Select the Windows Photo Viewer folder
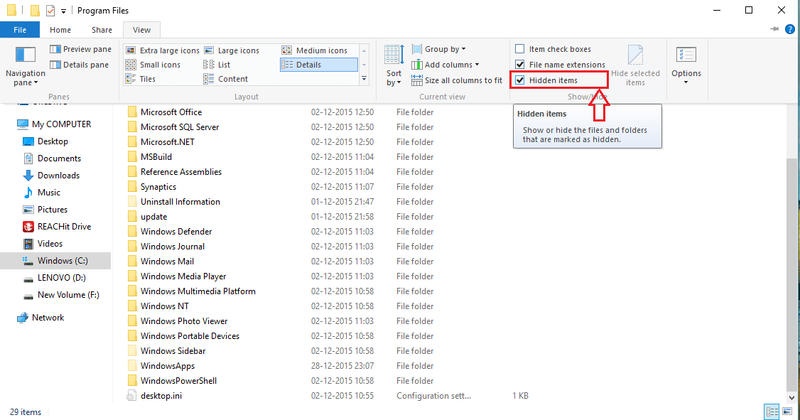 pyautogui.click(x=184, y=321)
